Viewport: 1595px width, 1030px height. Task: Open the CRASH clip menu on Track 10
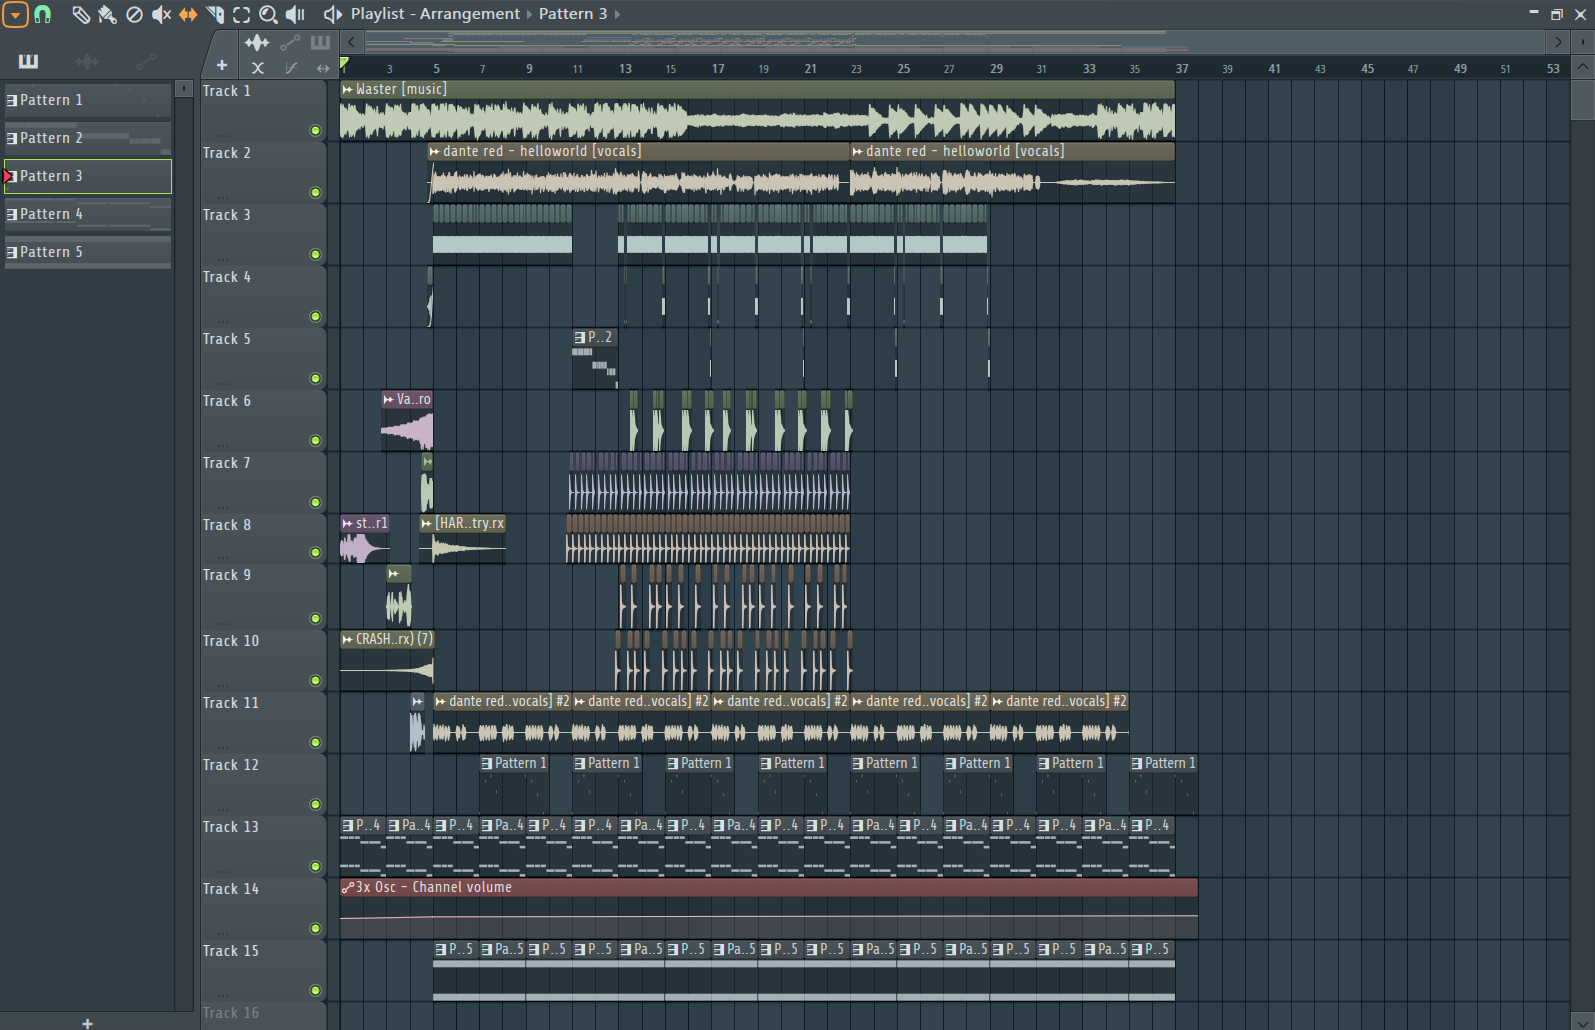(348, 639)
